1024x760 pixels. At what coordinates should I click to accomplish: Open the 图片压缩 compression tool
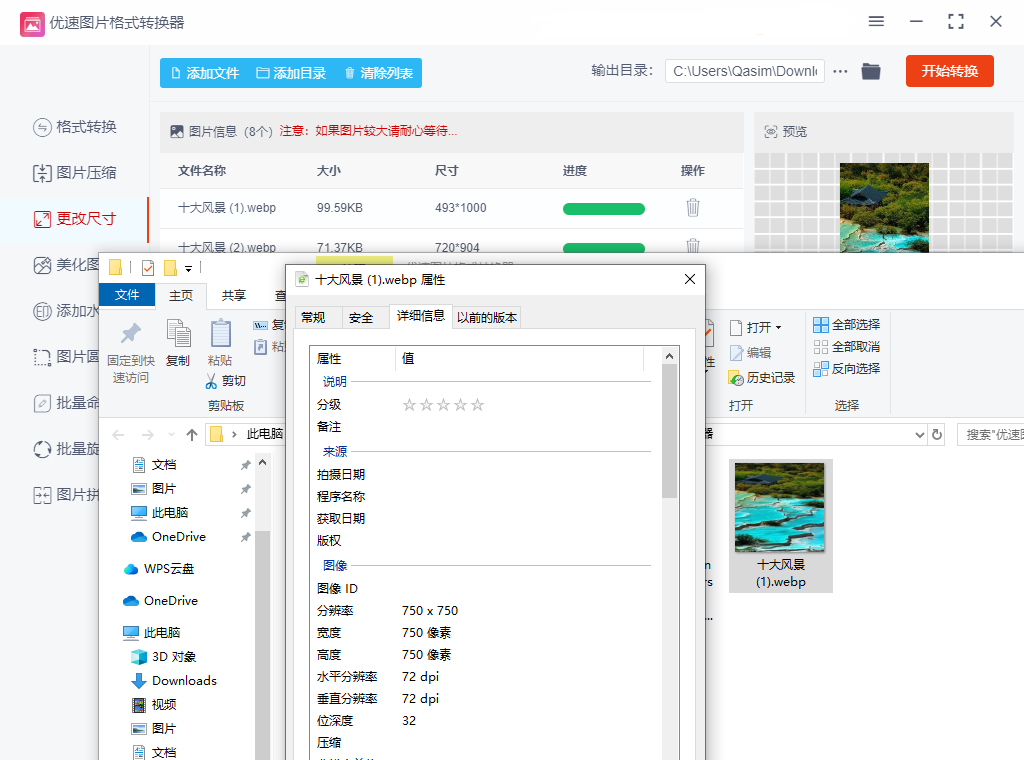(76, 173)
